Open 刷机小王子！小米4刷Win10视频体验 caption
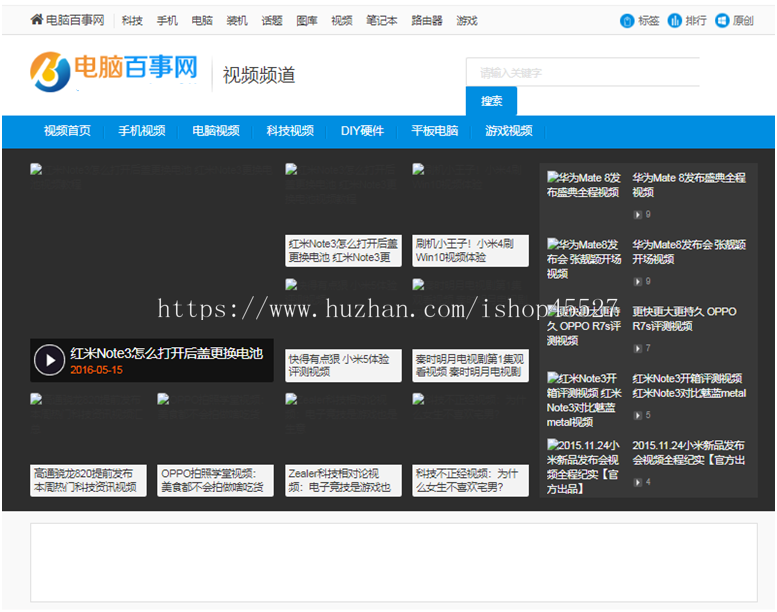Screen dimensions: 777x612 (470, 251)
